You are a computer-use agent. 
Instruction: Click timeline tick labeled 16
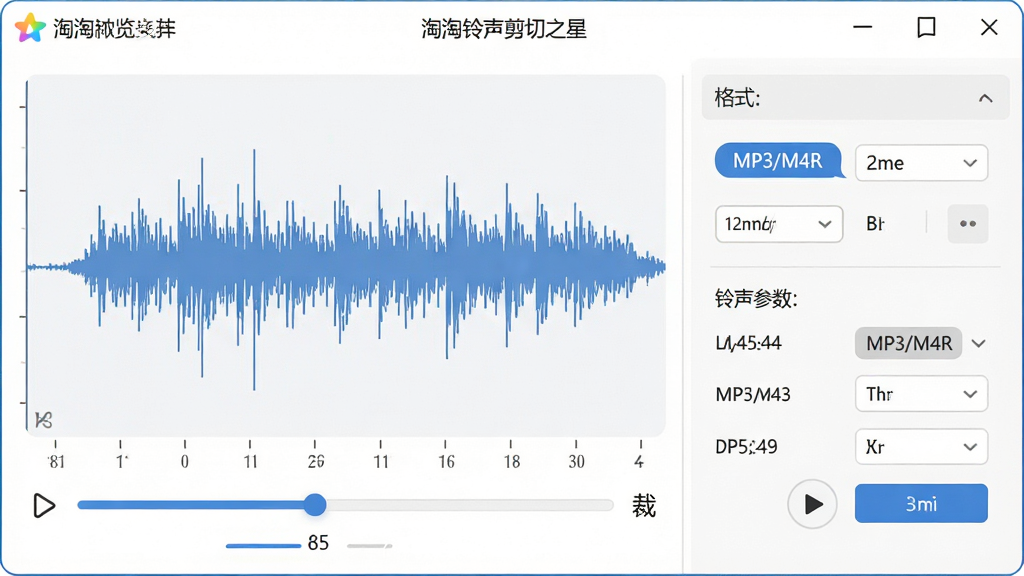click(x=446, y=461)
